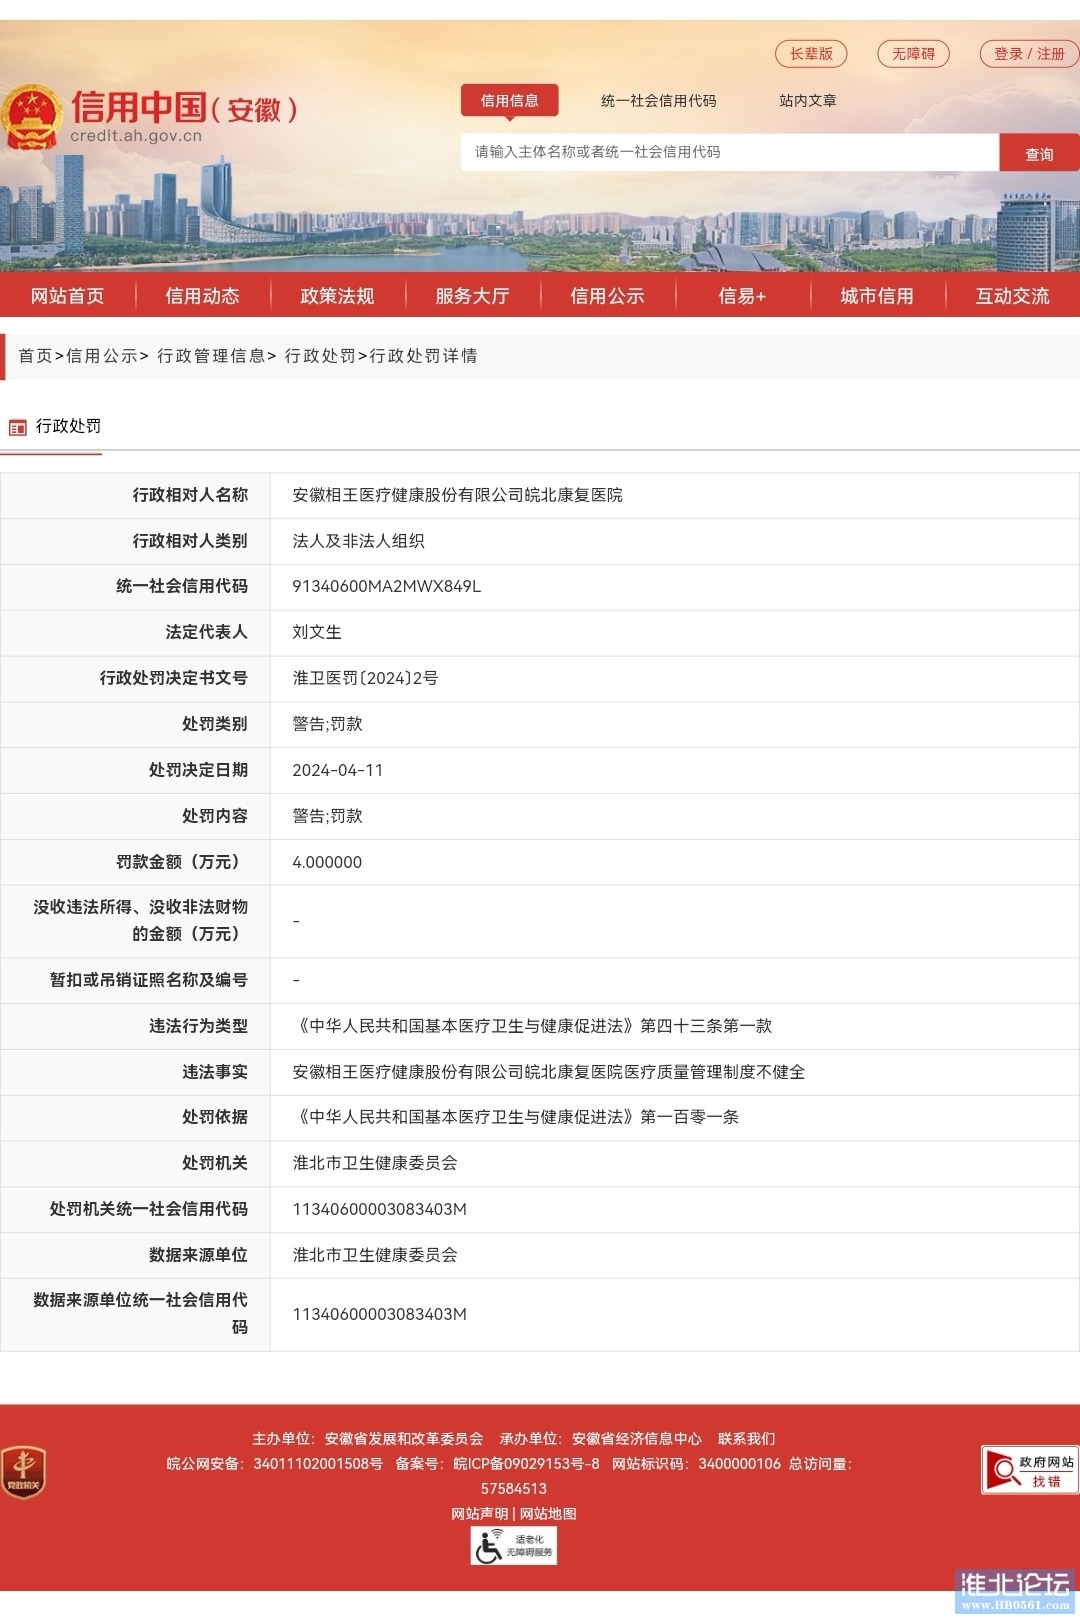Click the 行政处罚 section header icon
The height and width of the screenshot is (1619, 1080).
coord(18,428)
